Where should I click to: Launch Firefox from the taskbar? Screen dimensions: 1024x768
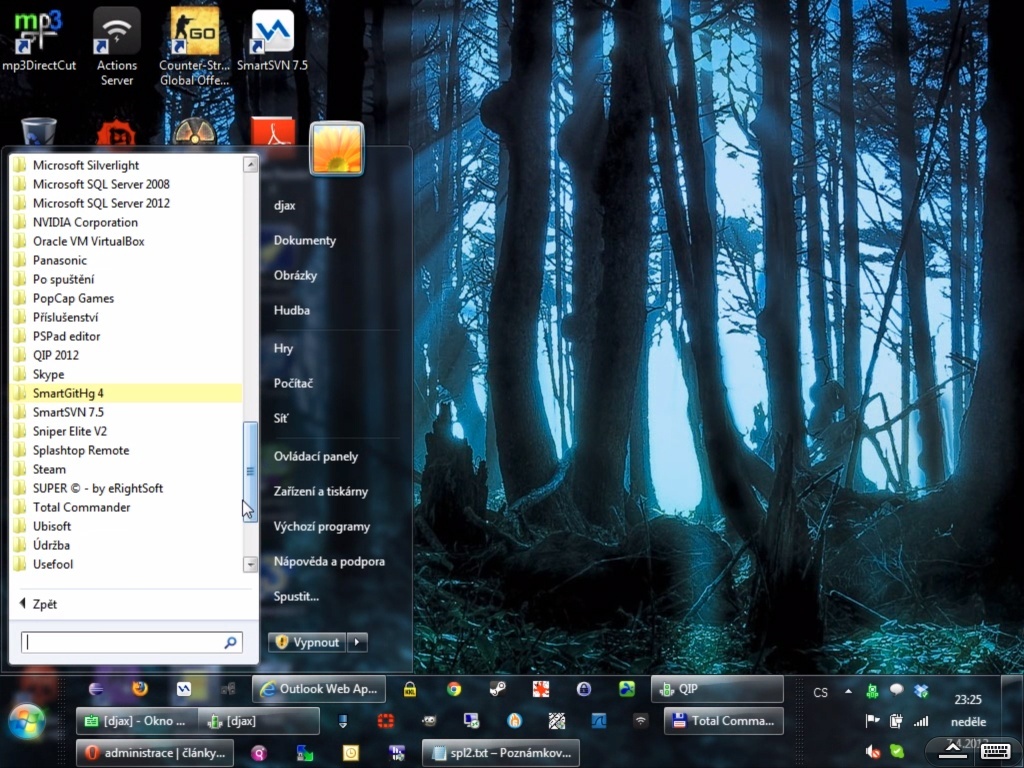tap(139, 690)
